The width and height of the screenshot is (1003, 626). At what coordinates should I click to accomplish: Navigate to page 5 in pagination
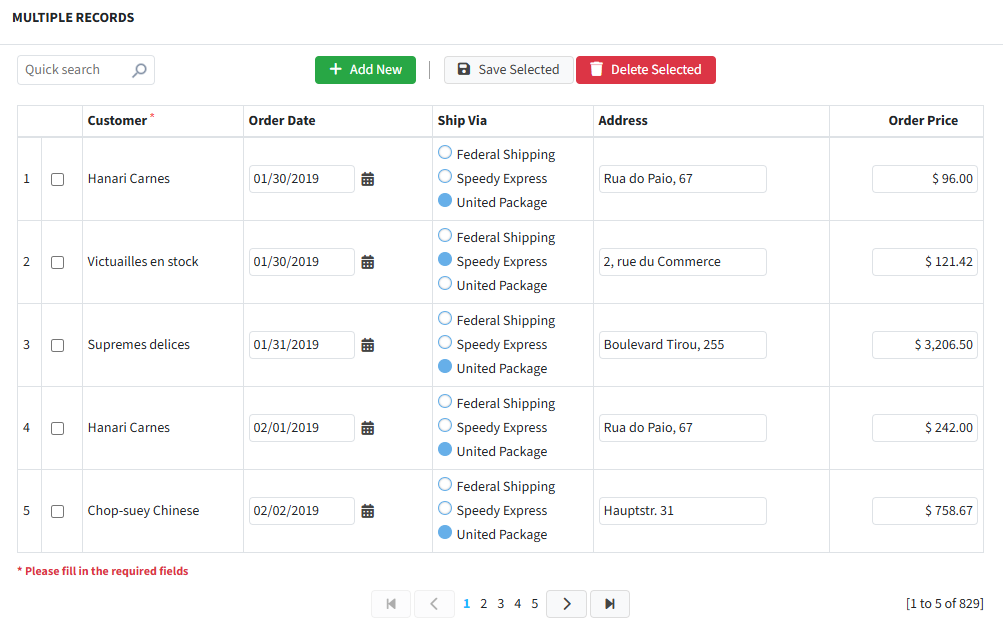535,604
